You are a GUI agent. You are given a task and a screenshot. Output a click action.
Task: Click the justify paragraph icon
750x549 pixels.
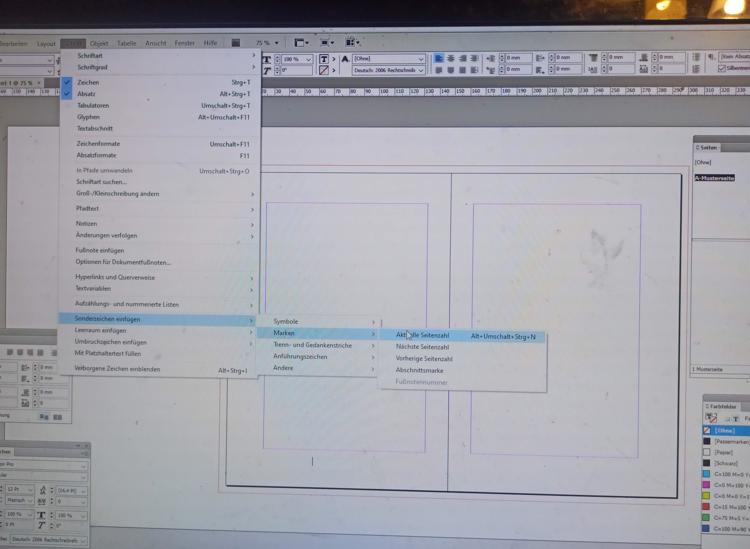click(x=474, y=58)
